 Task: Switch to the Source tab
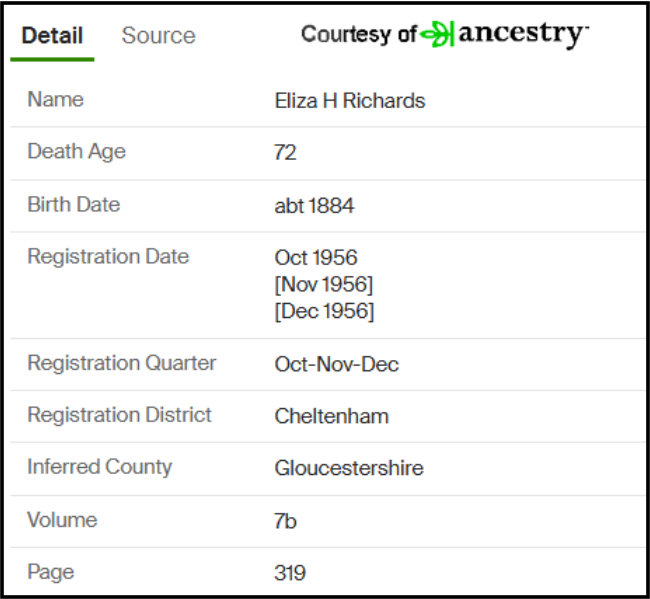pos(158,35)
